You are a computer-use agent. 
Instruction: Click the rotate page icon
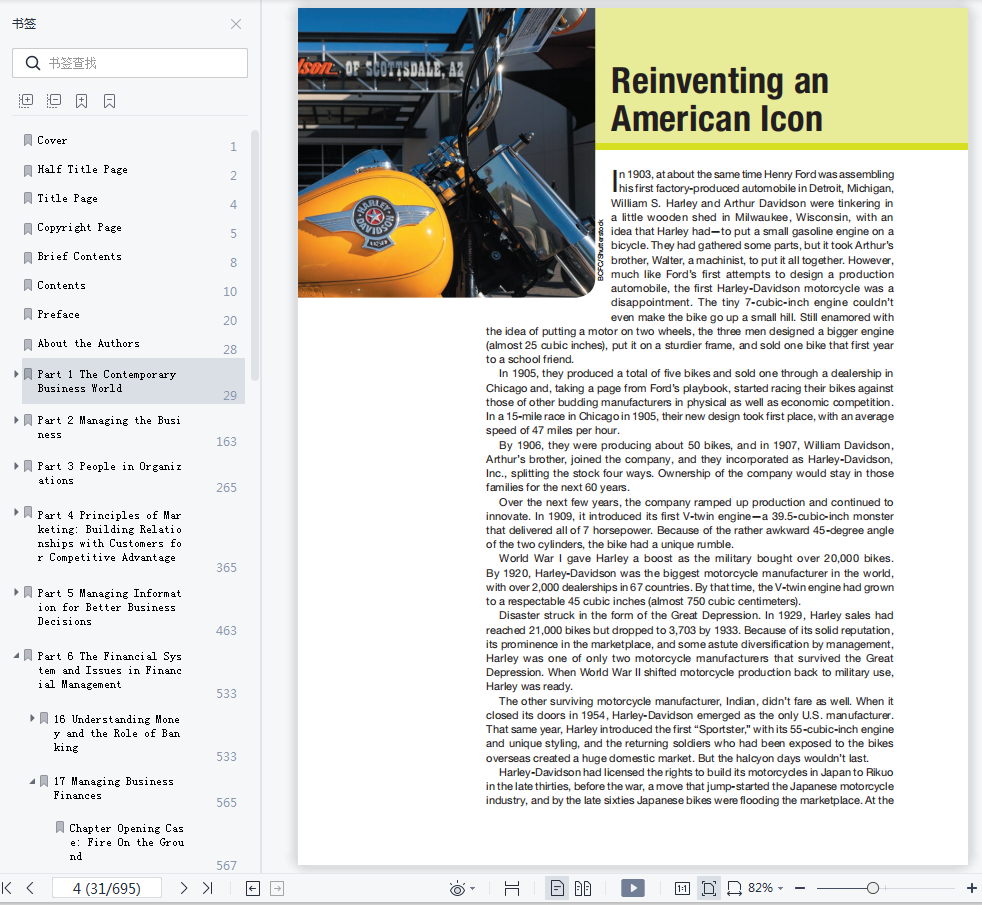click(x=734, y=888)
